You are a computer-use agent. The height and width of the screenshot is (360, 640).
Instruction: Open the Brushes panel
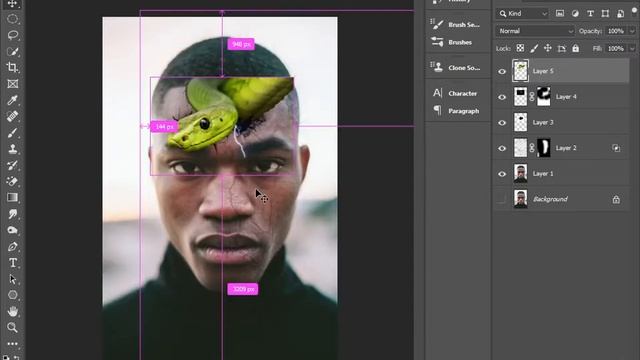pos(452,42)
